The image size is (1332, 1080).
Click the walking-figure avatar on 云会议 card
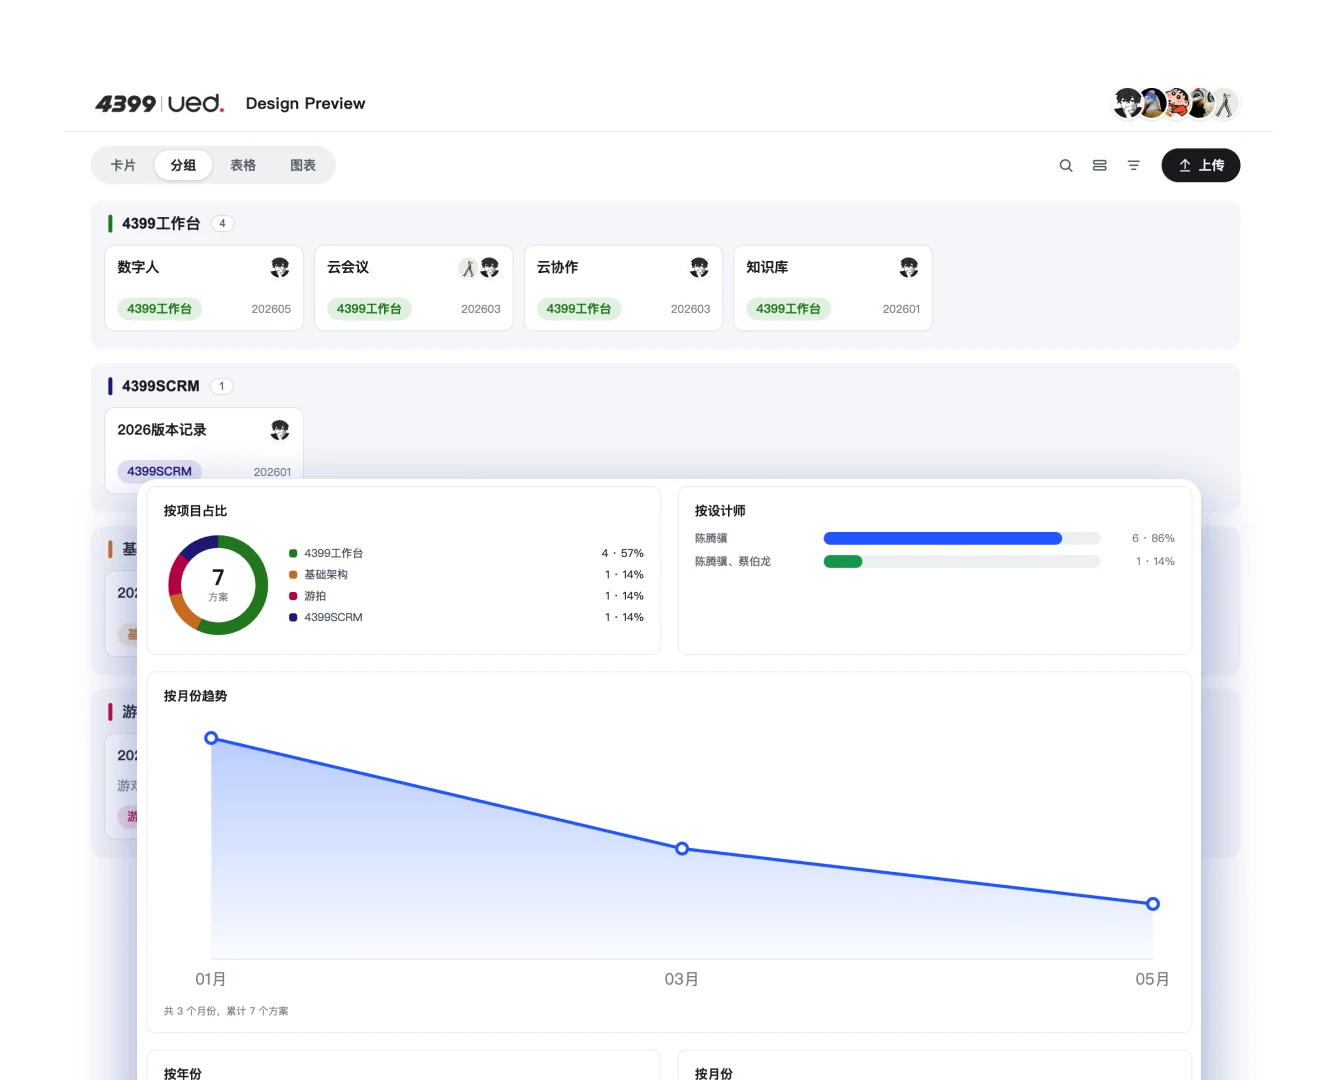(468, 268)
